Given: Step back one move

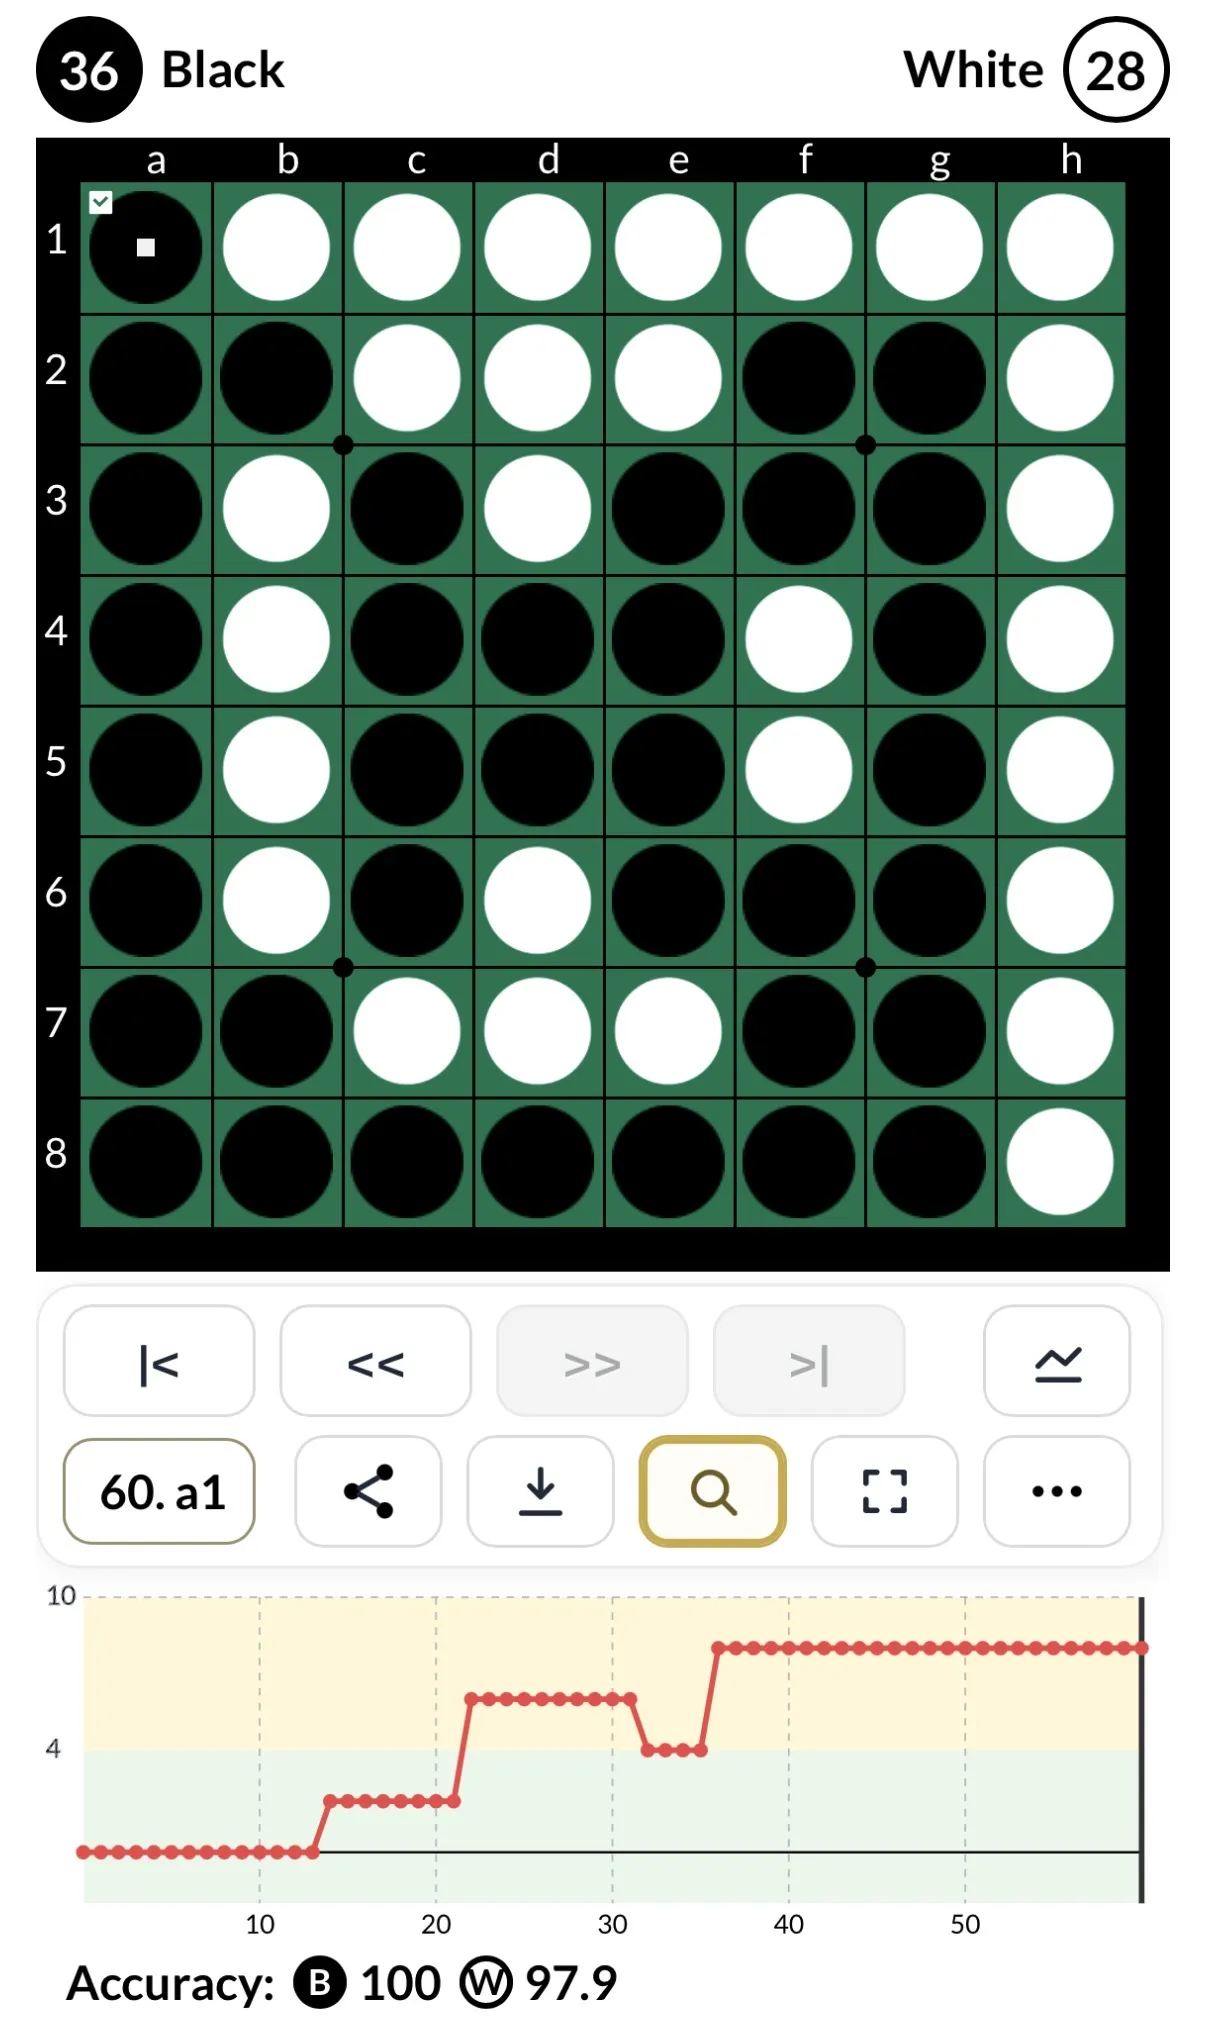Looking at the screenshot, I should (375, 1362).
